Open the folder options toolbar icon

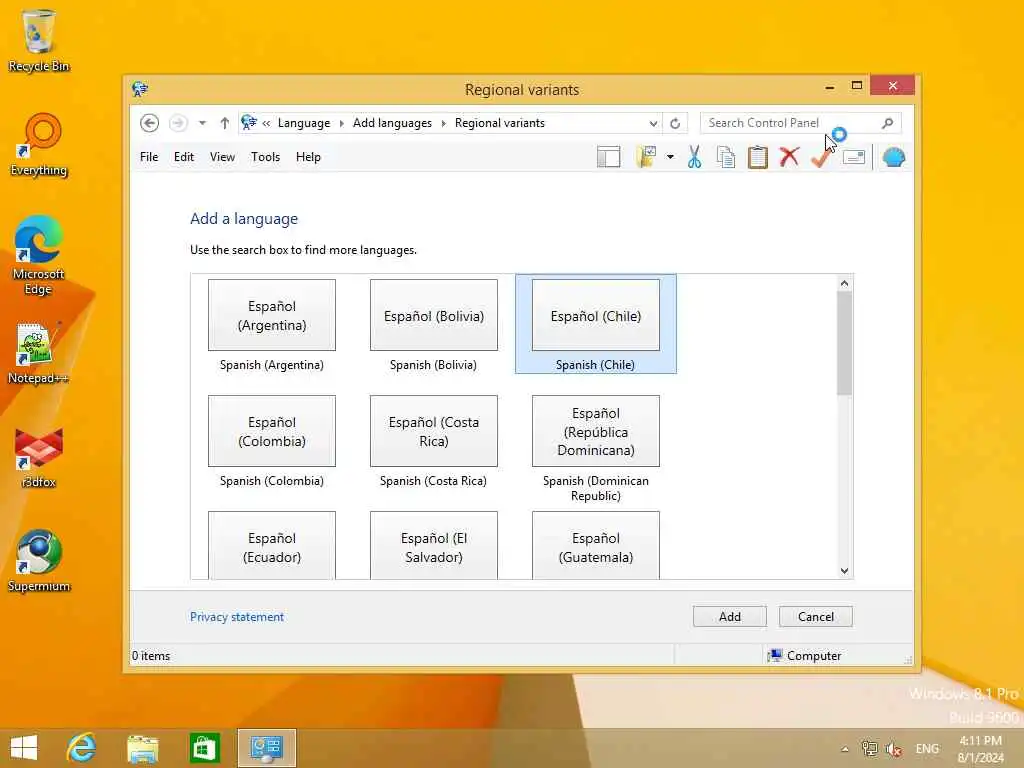(647, 157)
